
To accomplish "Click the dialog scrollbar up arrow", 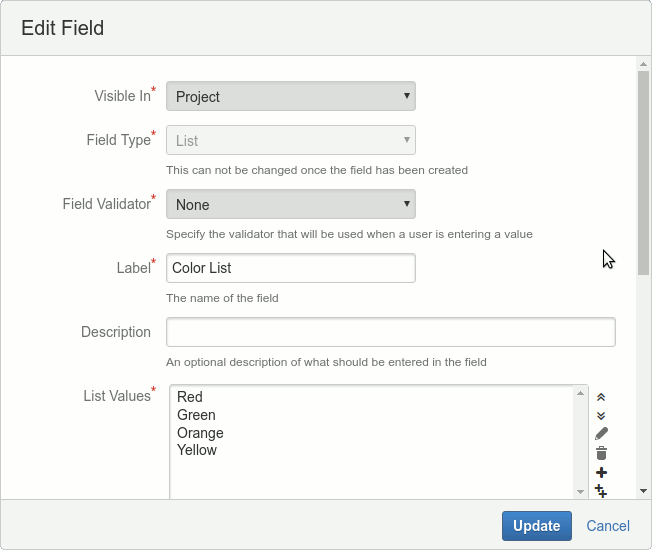I will click(643, 64).
